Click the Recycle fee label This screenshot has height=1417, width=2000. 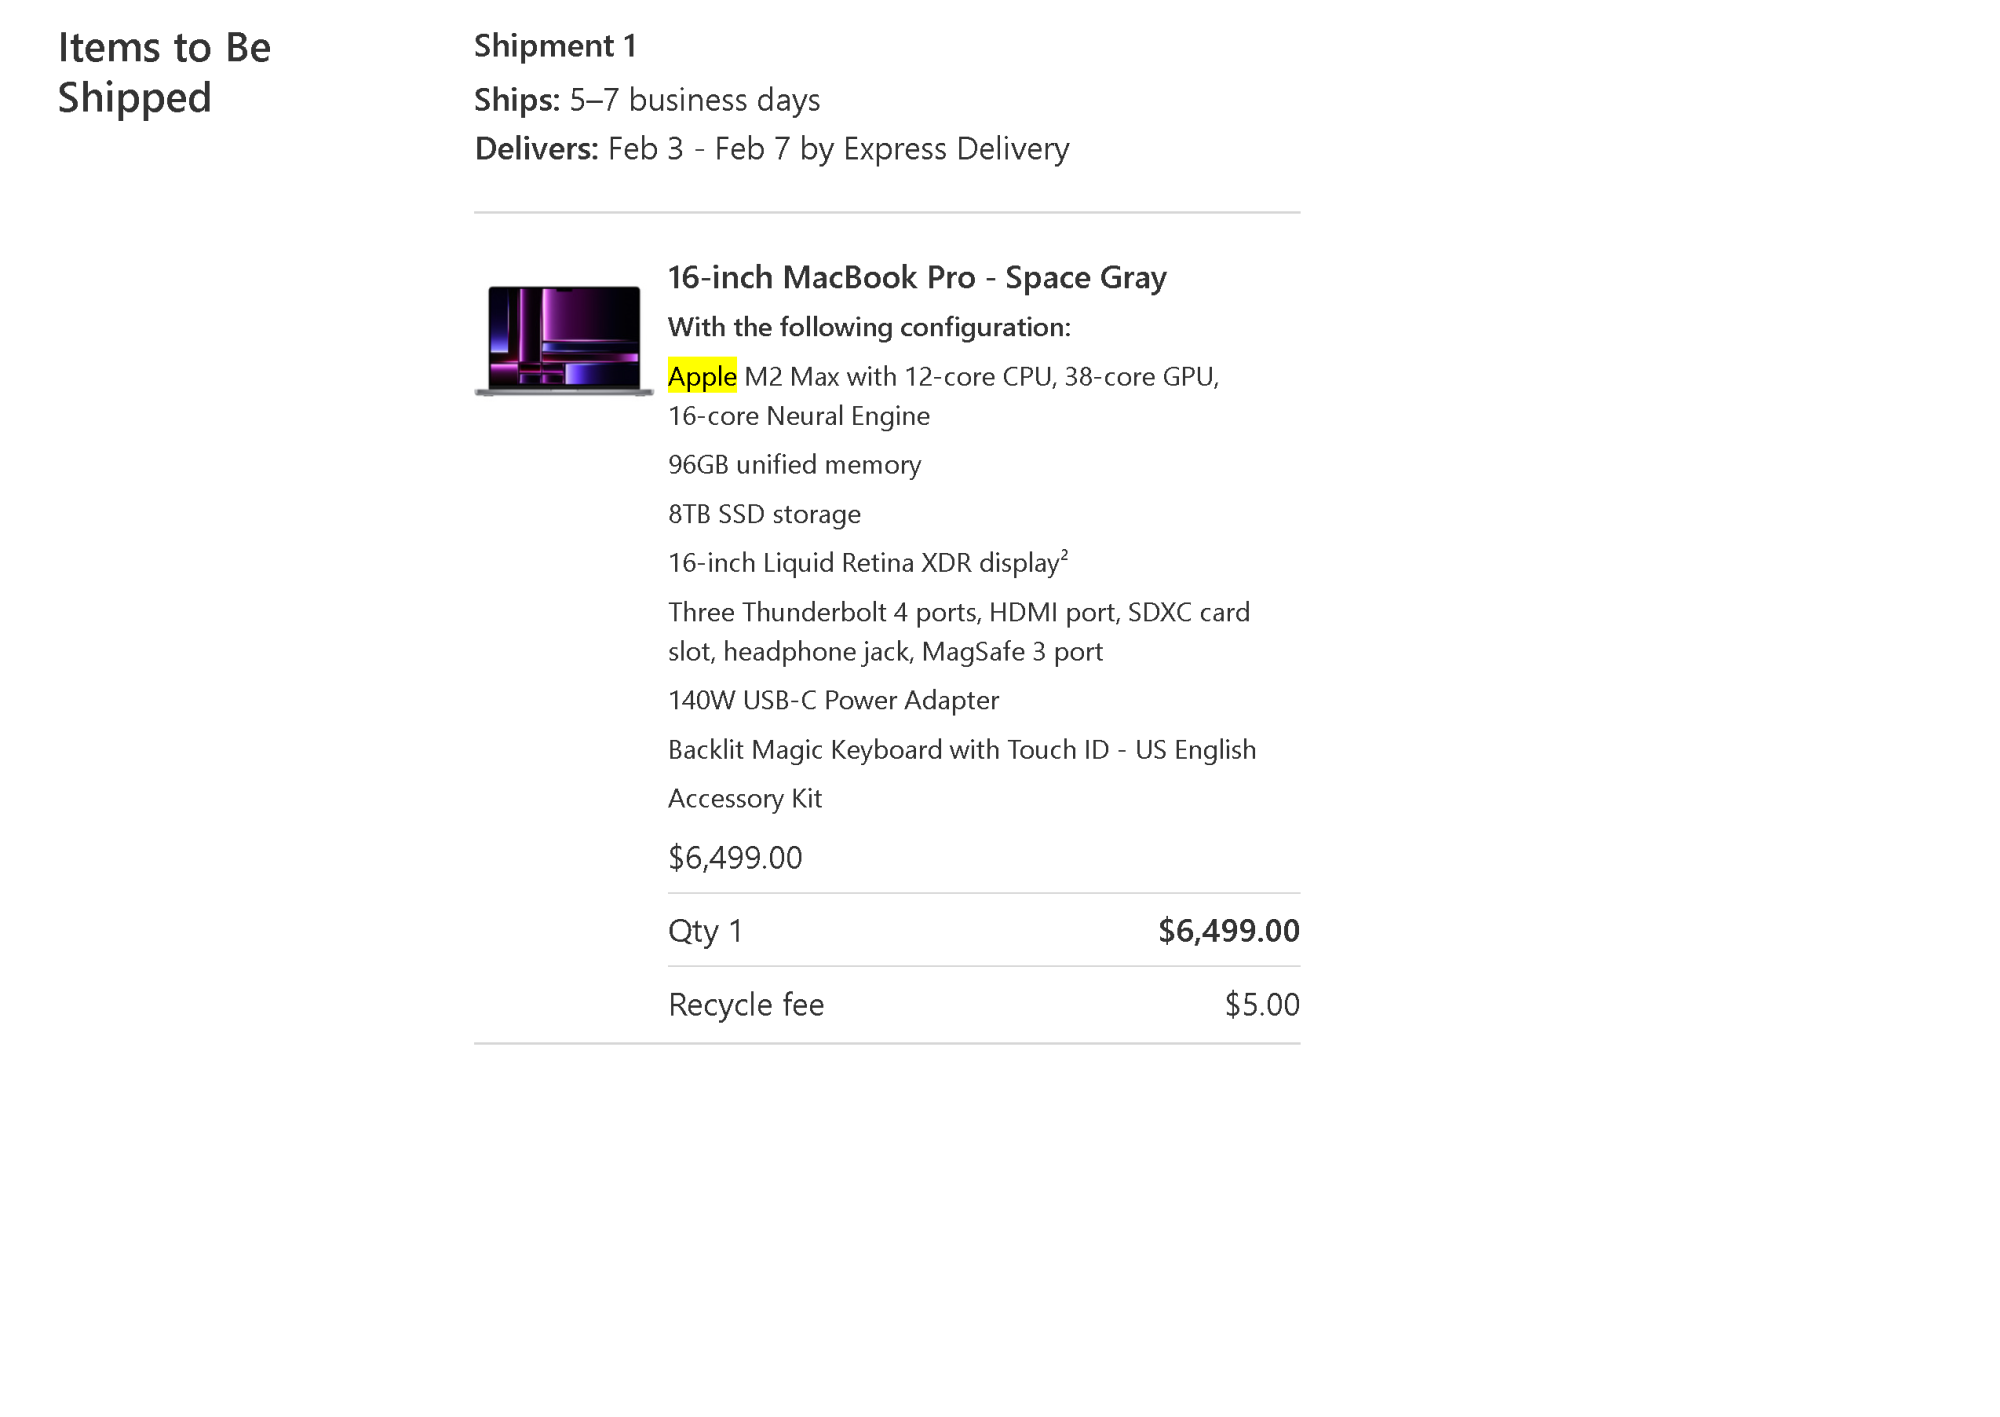click(x=746, y=1005)
